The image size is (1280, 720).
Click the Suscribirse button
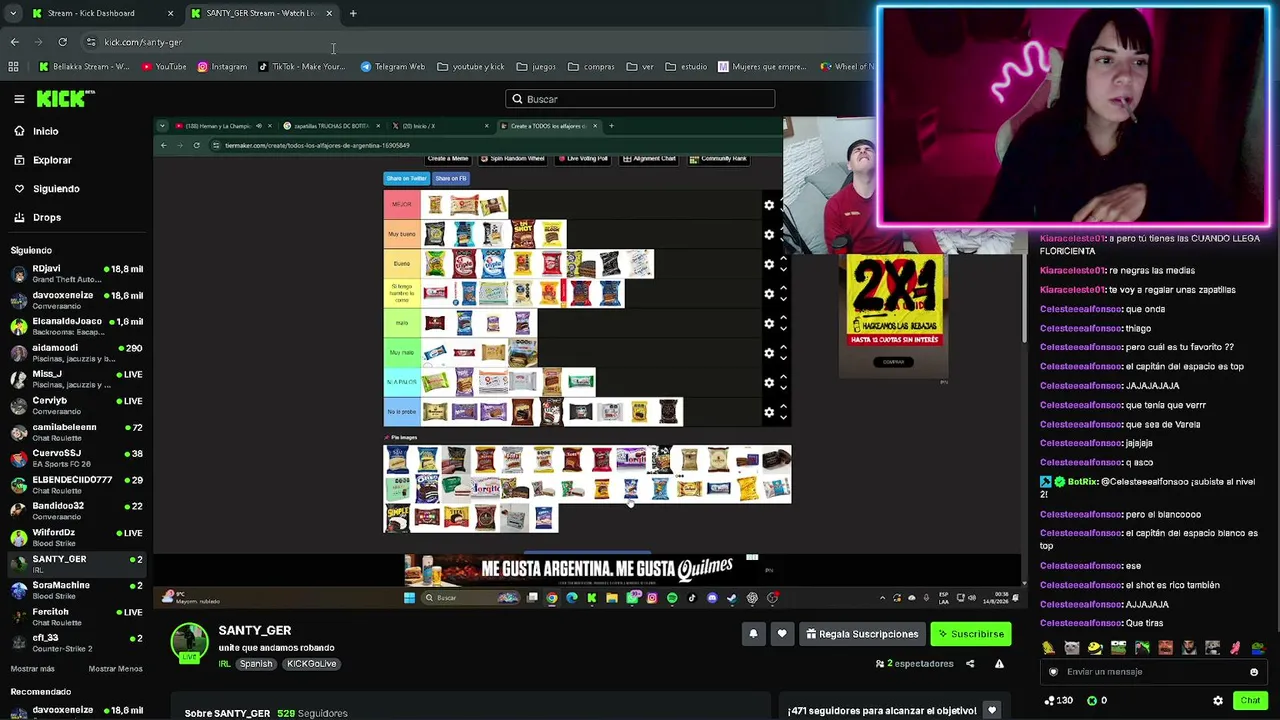(969, 634)
